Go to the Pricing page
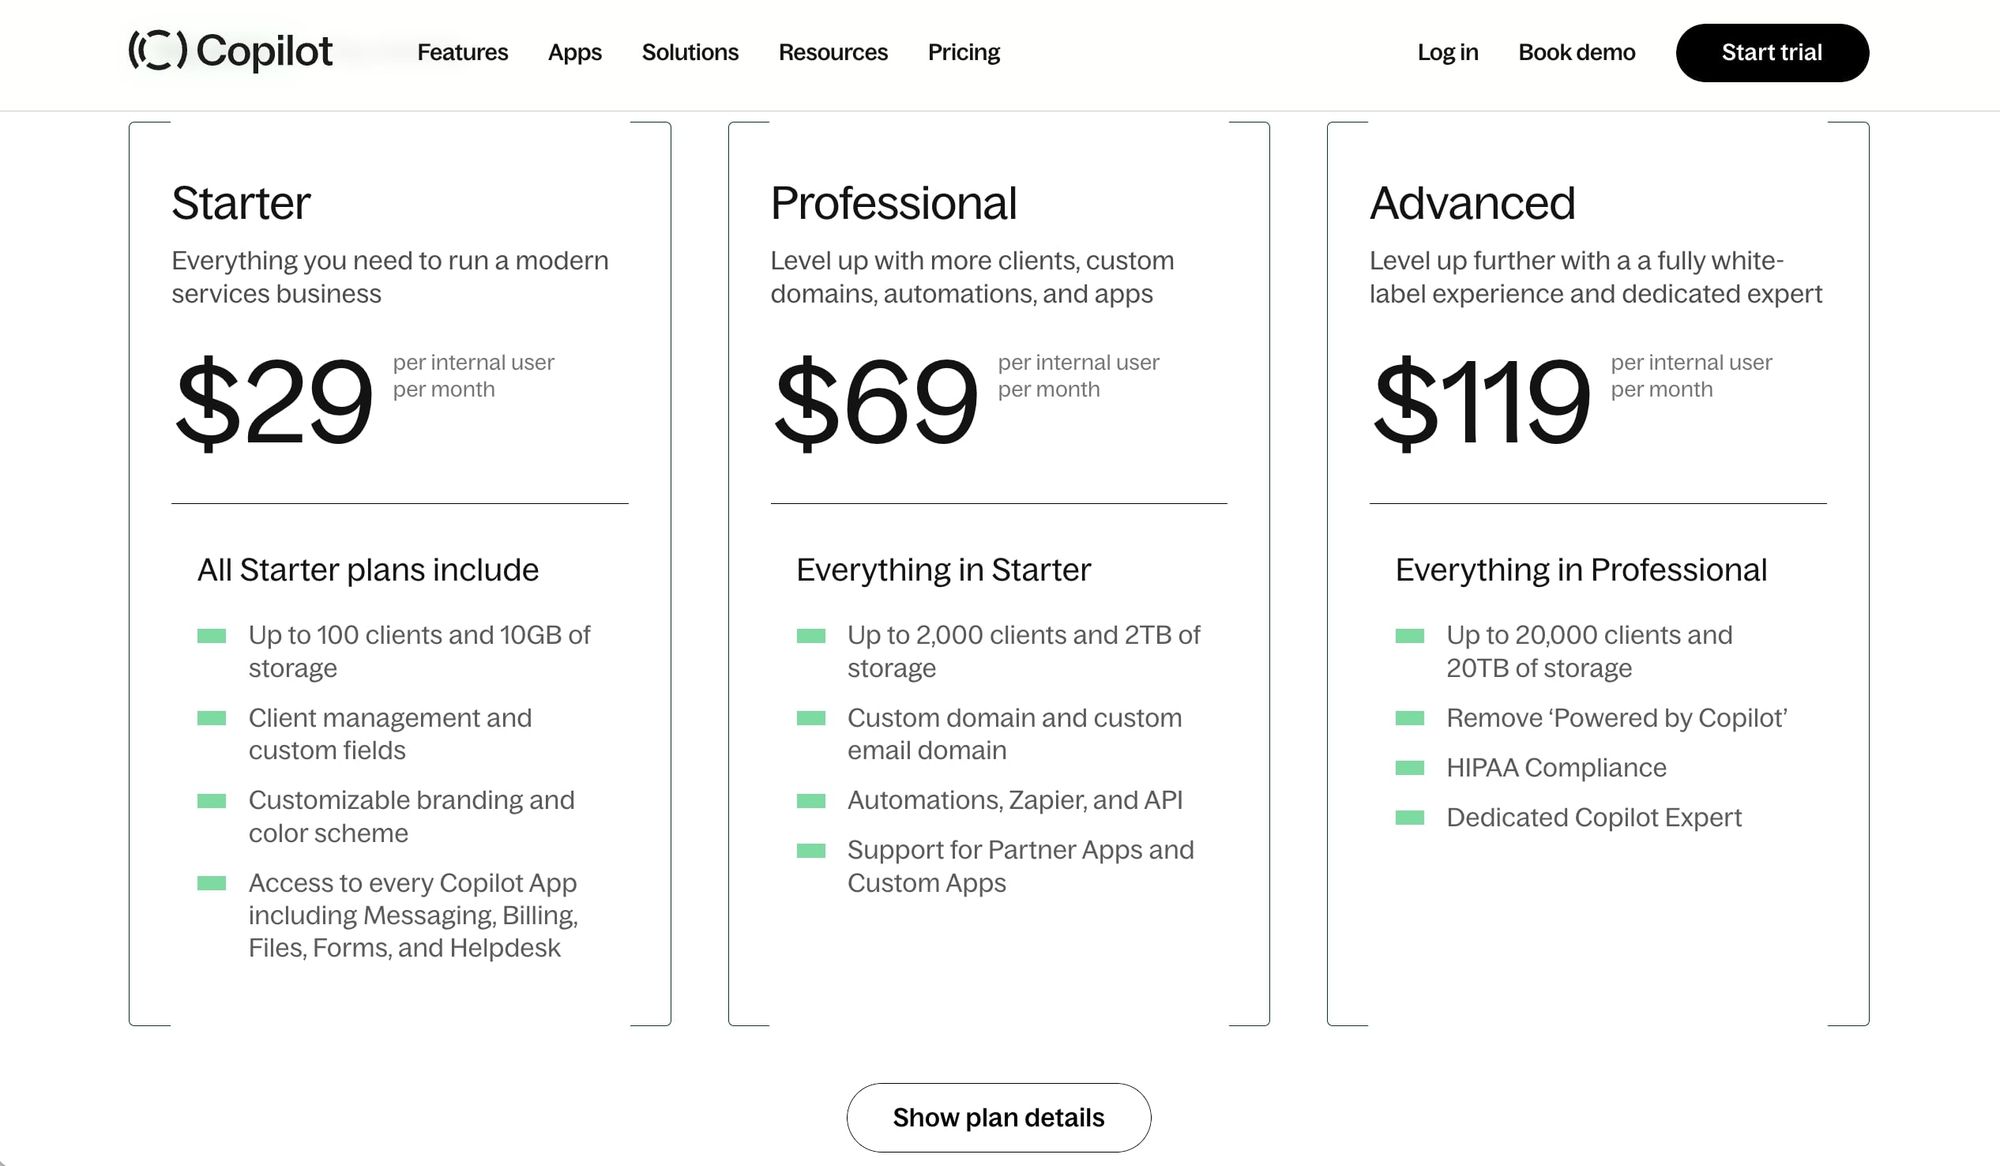Screen dimensions: 2000x1166 964,52
